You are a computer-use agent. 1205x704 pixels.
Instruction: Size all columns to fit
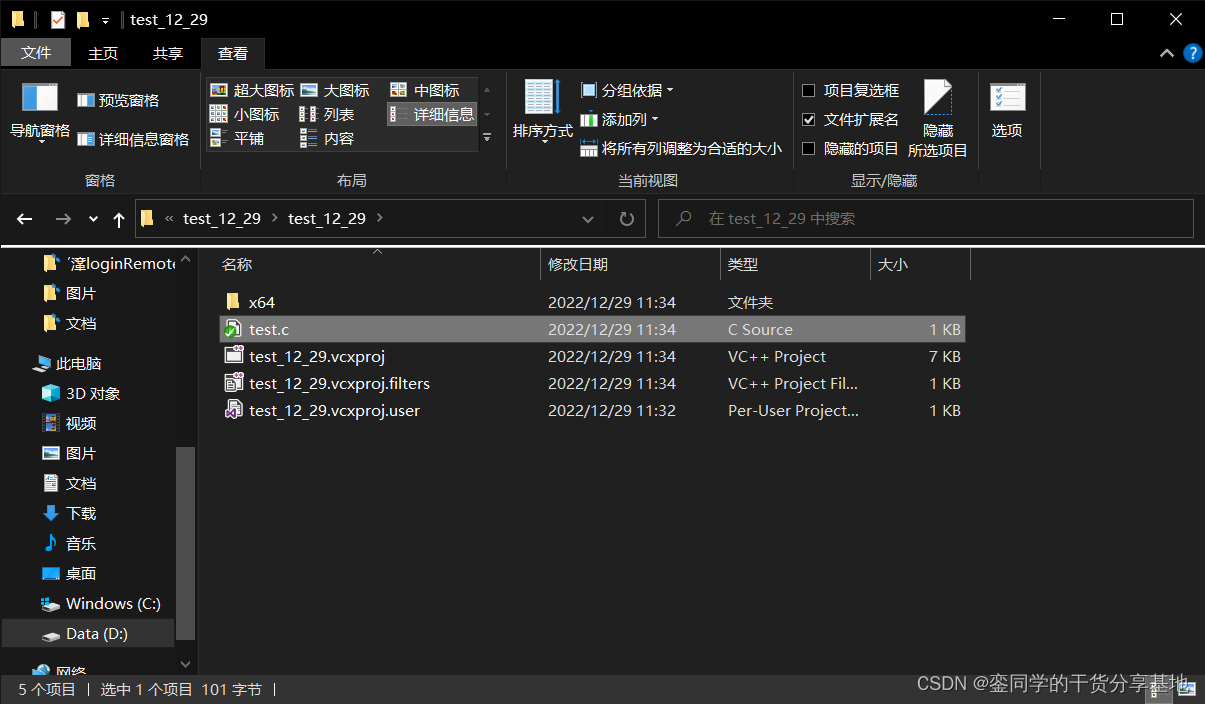pos(681,148)
